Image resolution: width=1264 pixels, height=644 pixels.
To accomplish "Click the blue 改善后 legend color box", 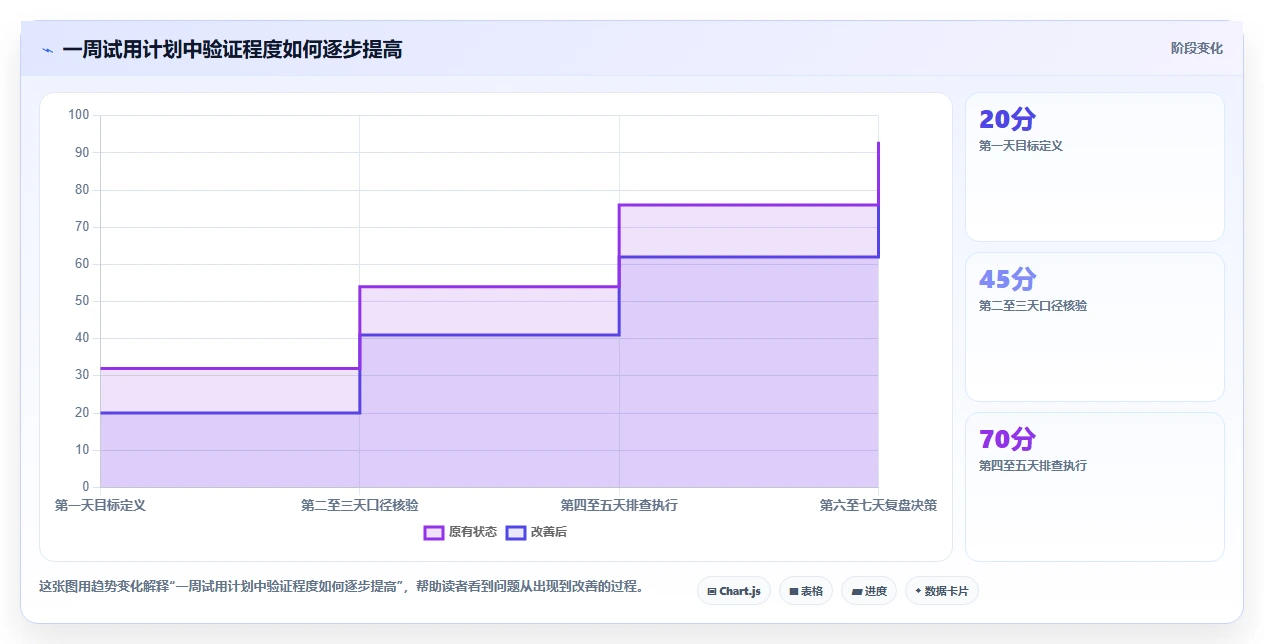I will 516,532.
